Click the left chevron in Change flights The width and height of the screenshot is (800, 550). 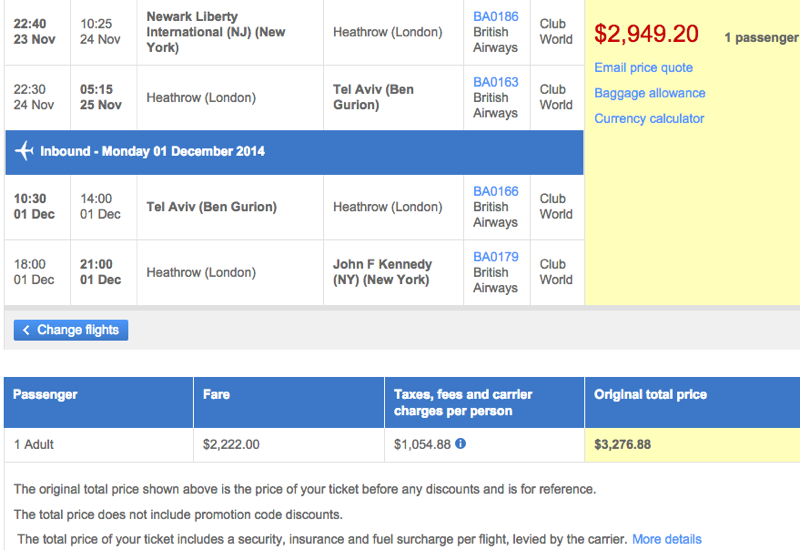(26, 330)
